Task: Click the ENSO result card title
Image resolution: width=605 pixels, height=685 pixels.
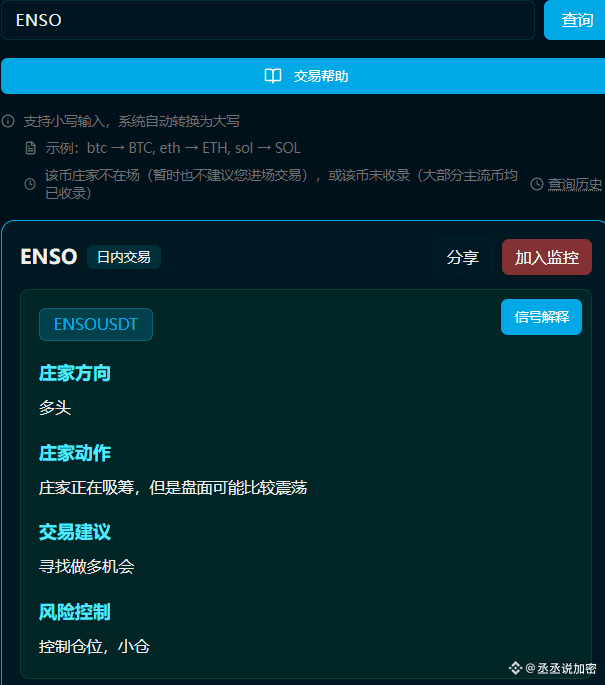Action: [x=49, y=257]
